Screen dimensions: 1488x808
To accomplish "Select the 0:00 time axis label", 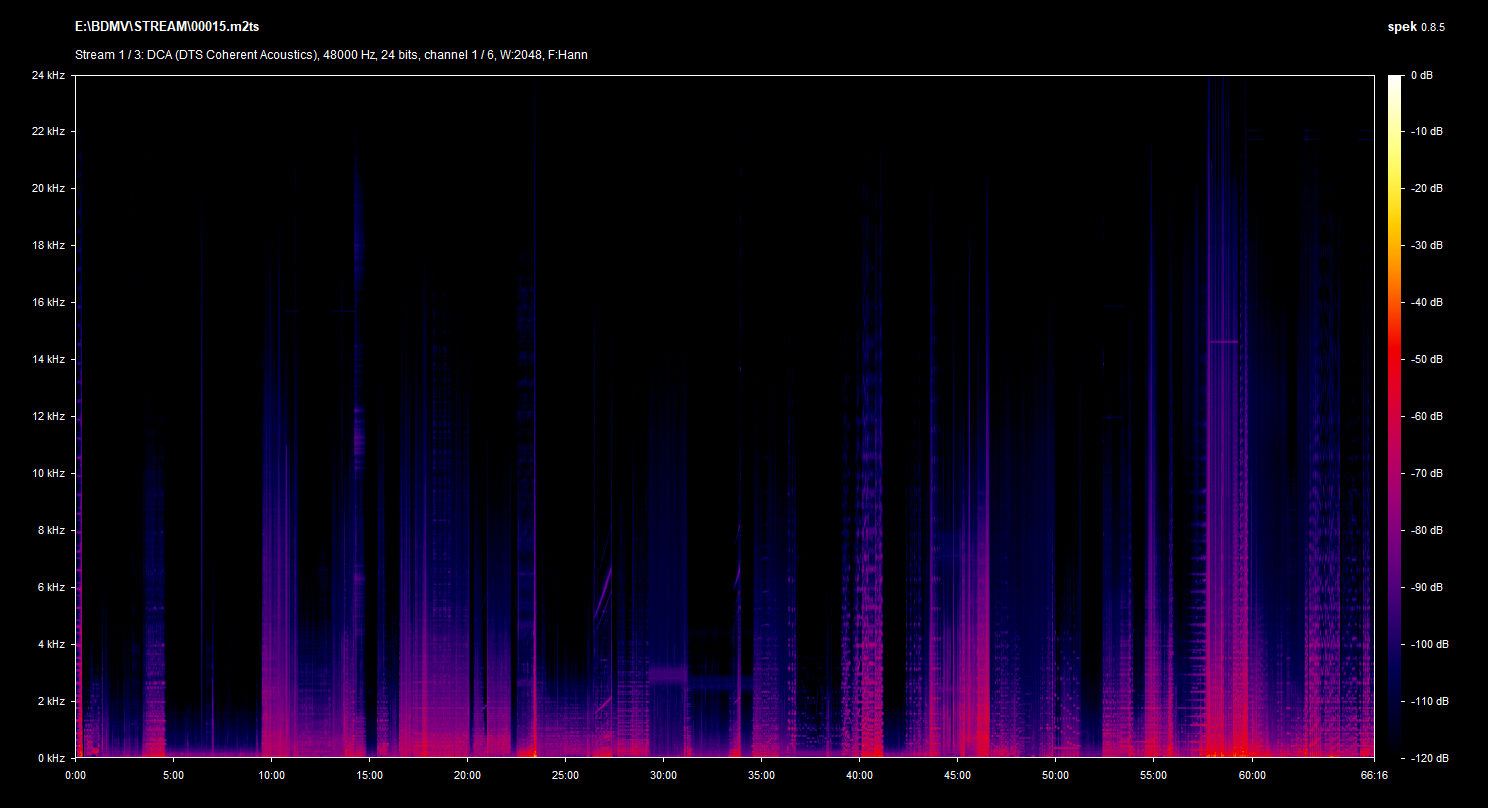I will coord(75,775).
